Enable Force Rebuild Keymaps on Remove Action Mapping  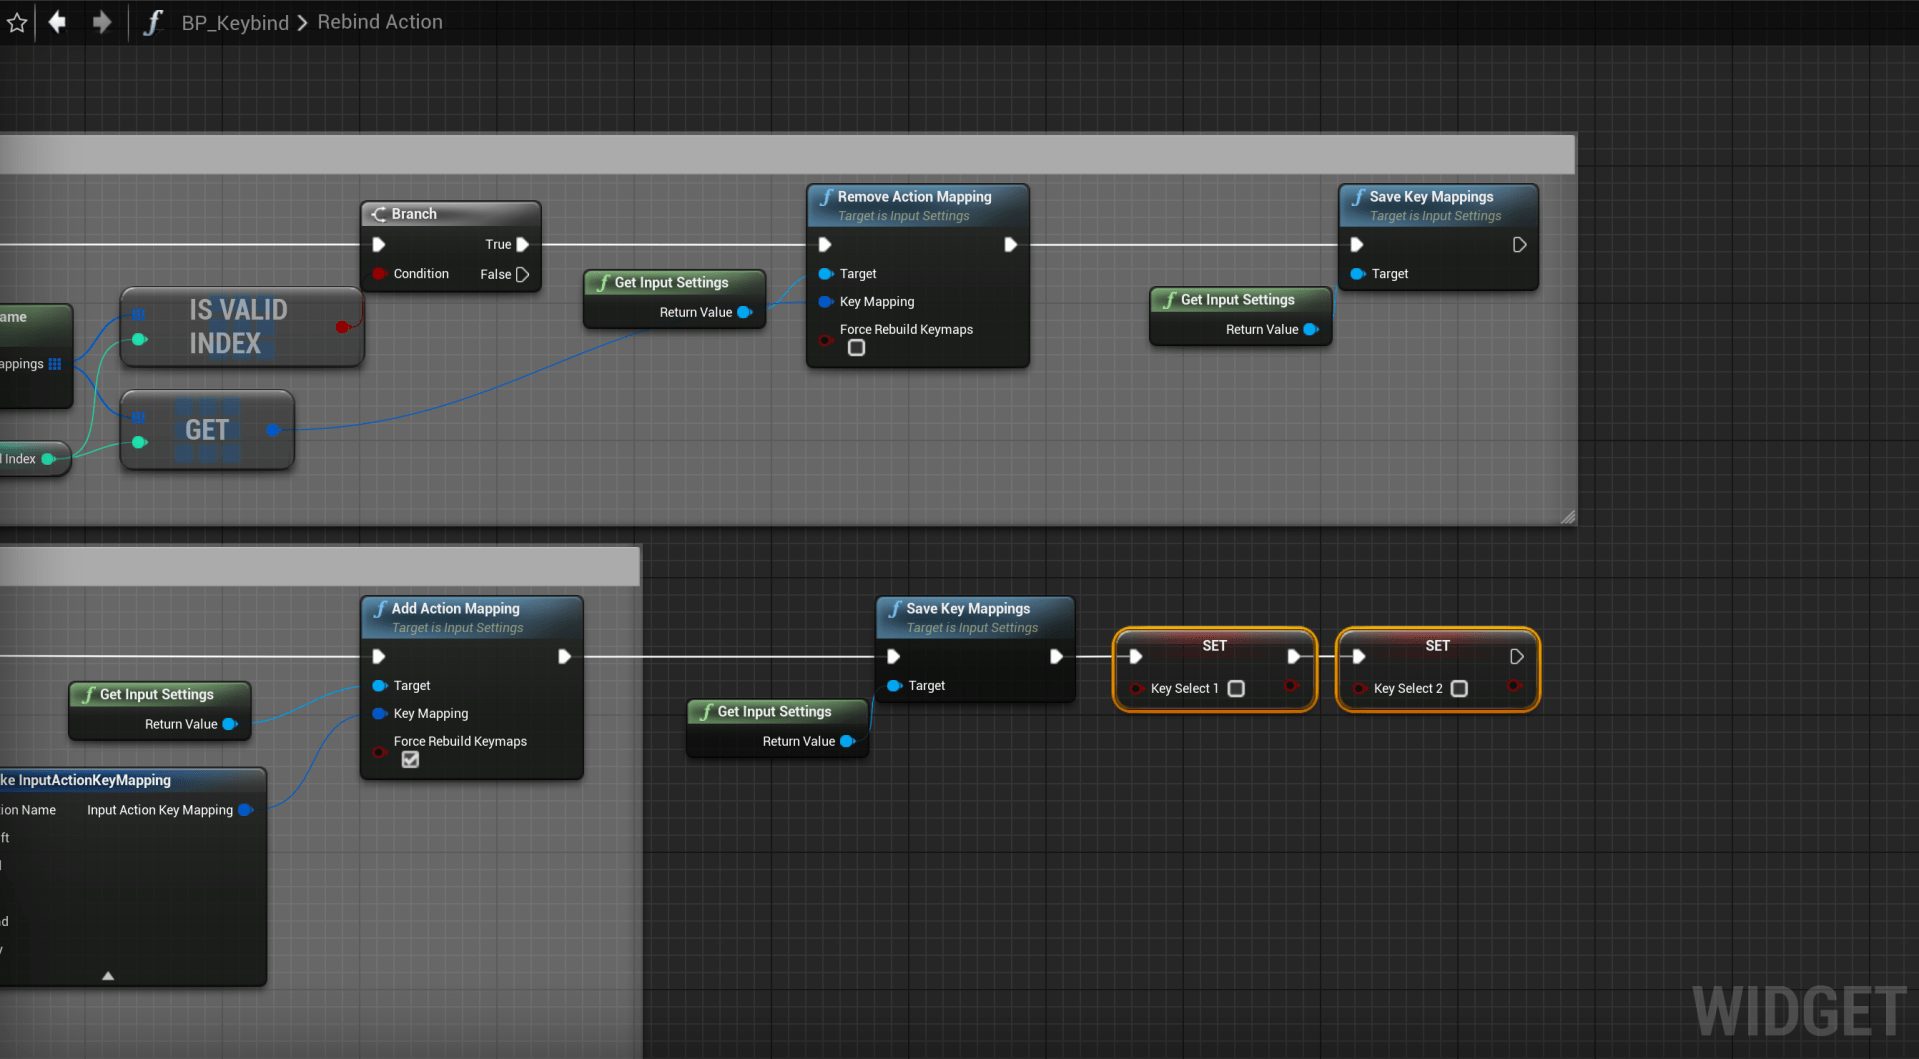[856, 348]
